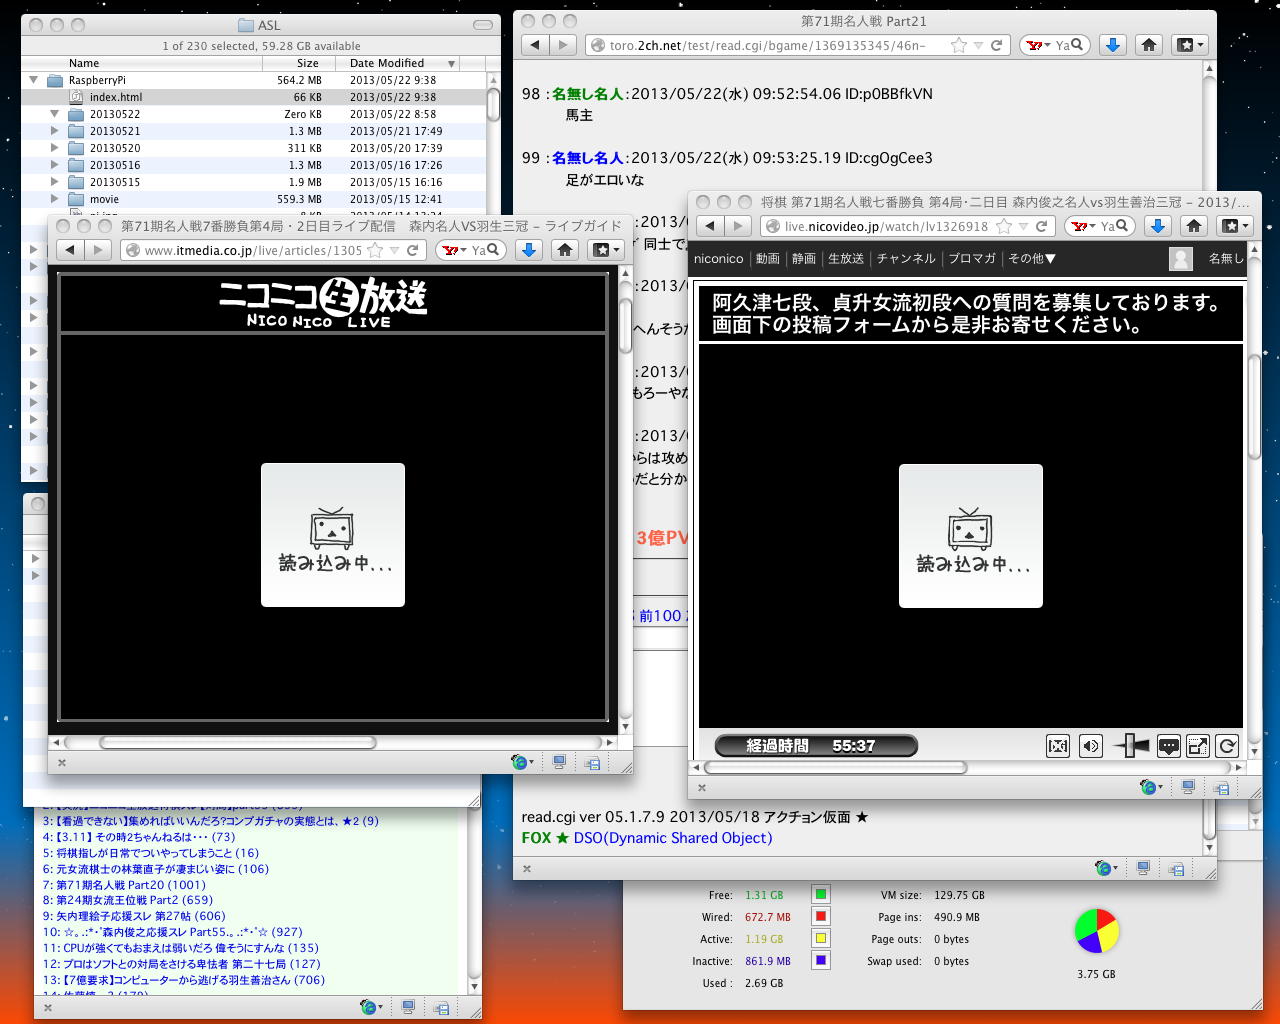Mute the nicovideo player sound
Screen dimensions: 1280x1024
coord(1091,746)
